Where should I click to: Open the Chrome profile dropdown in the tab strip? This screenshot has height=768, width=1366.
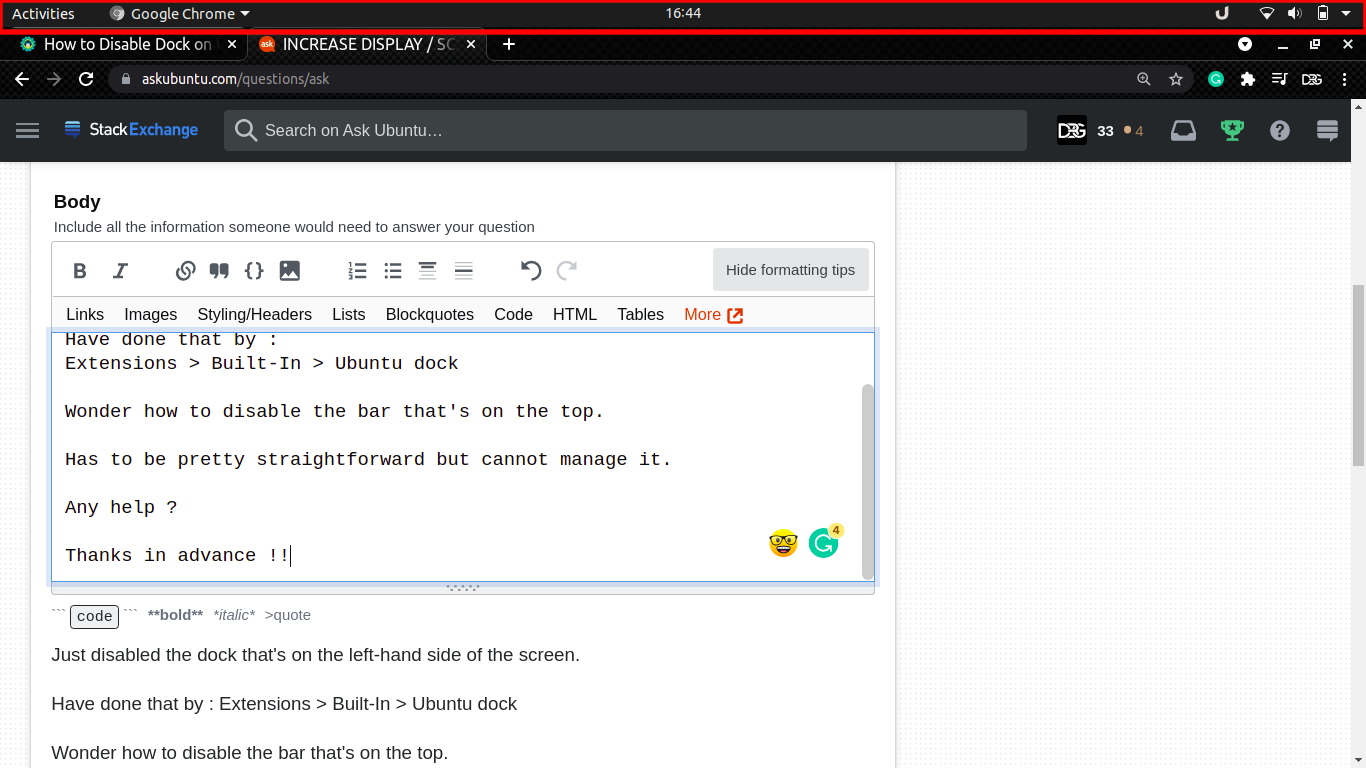pos(1245,44)
